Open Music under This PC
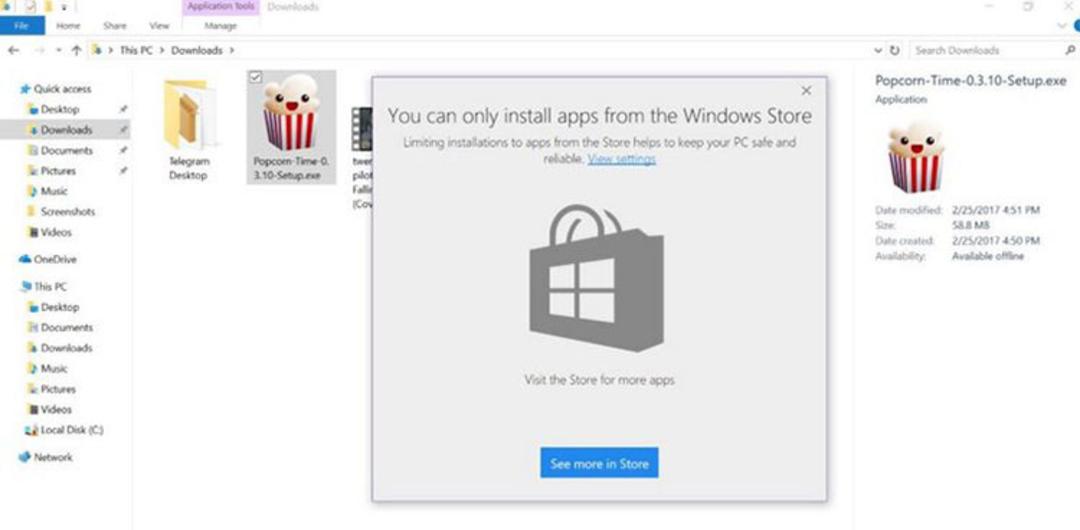1080x530 pixels. 54,369
